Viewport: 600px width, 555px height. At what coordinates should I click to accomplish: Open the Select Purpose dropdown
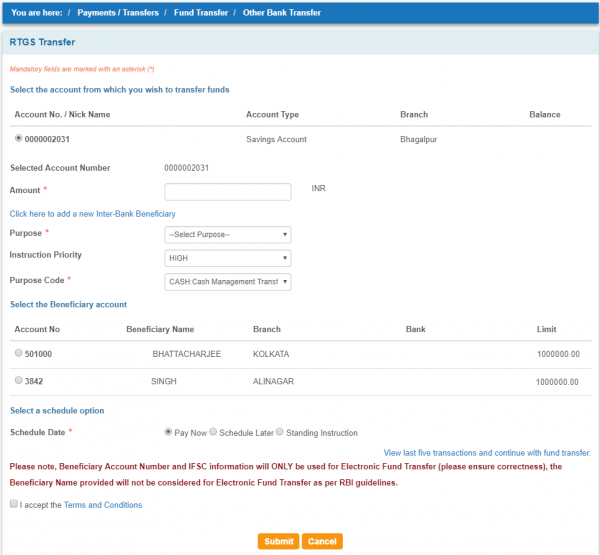click(227, 234)
